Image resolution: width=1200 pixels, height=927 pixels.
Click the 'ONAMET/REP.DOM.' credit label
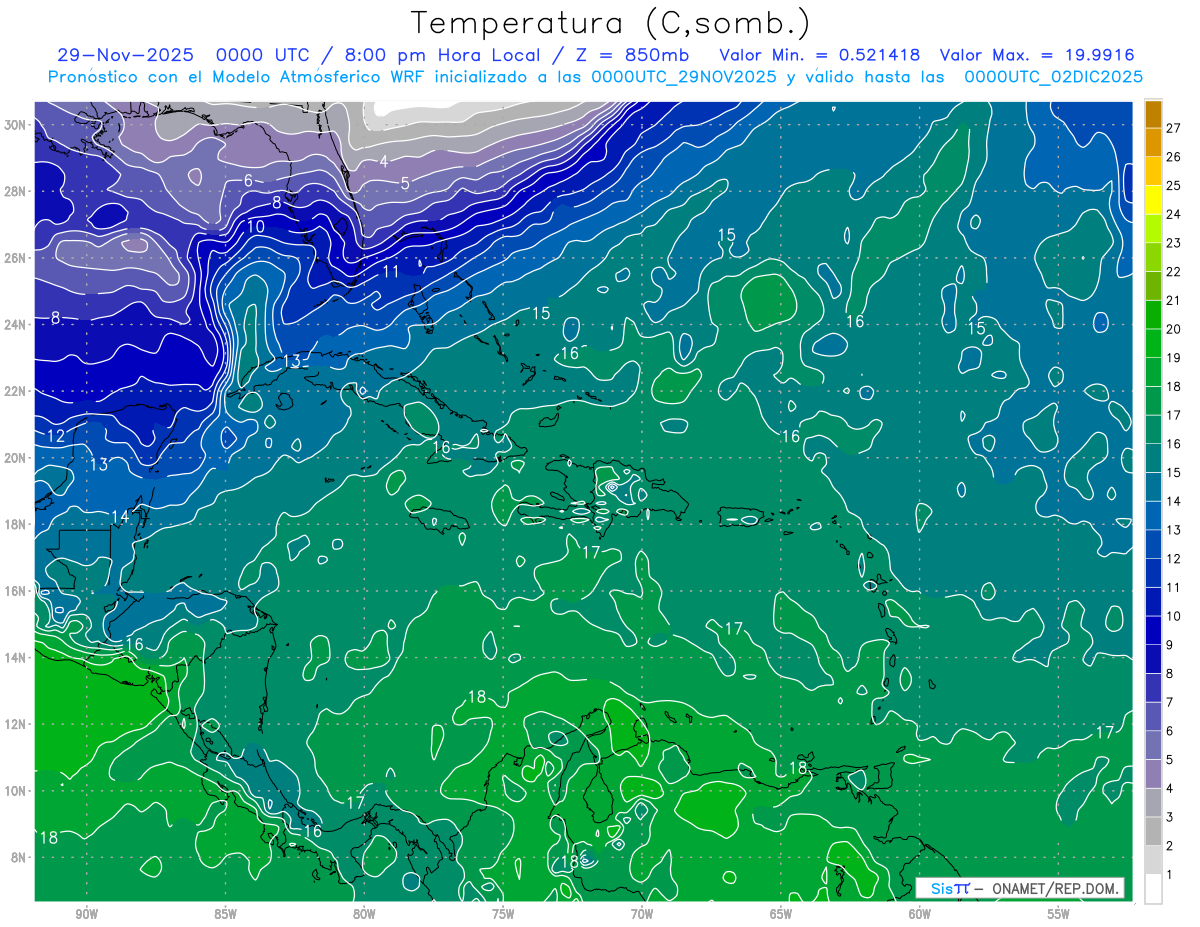tap(1056, 888)
